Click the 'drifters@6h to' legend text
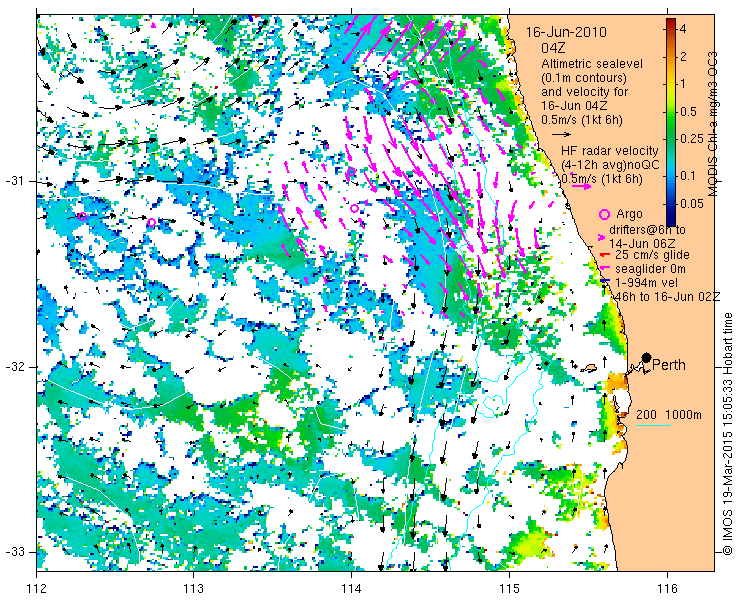Viewport: 740px width, 600px height. tap(648, 230)
